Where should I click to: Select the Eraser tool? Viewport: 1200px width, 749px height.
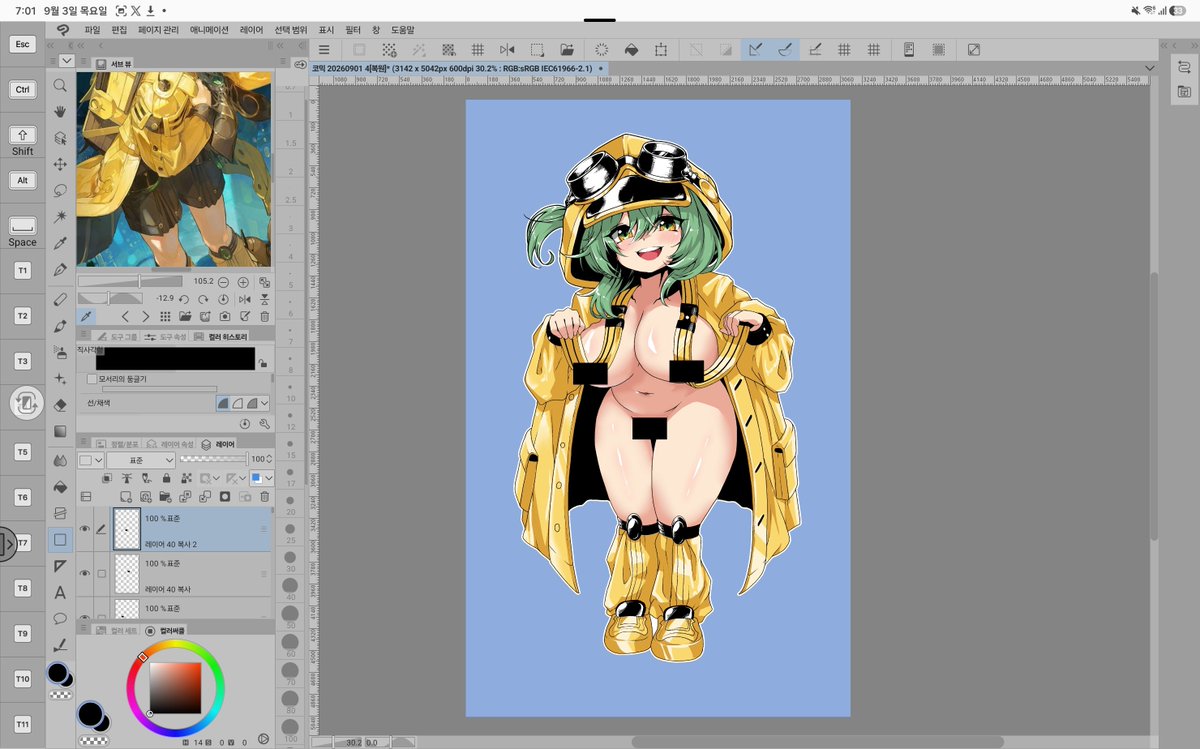tap(60, 405)
